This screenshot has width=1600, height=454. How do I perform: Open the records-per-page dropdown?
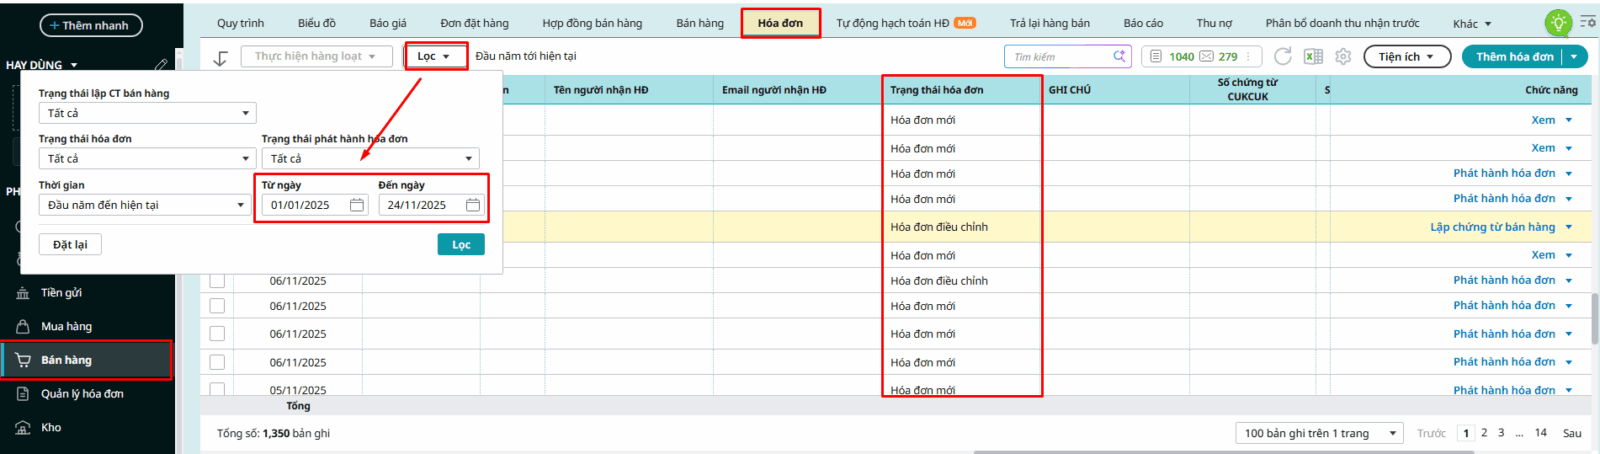pos(1319,433)
